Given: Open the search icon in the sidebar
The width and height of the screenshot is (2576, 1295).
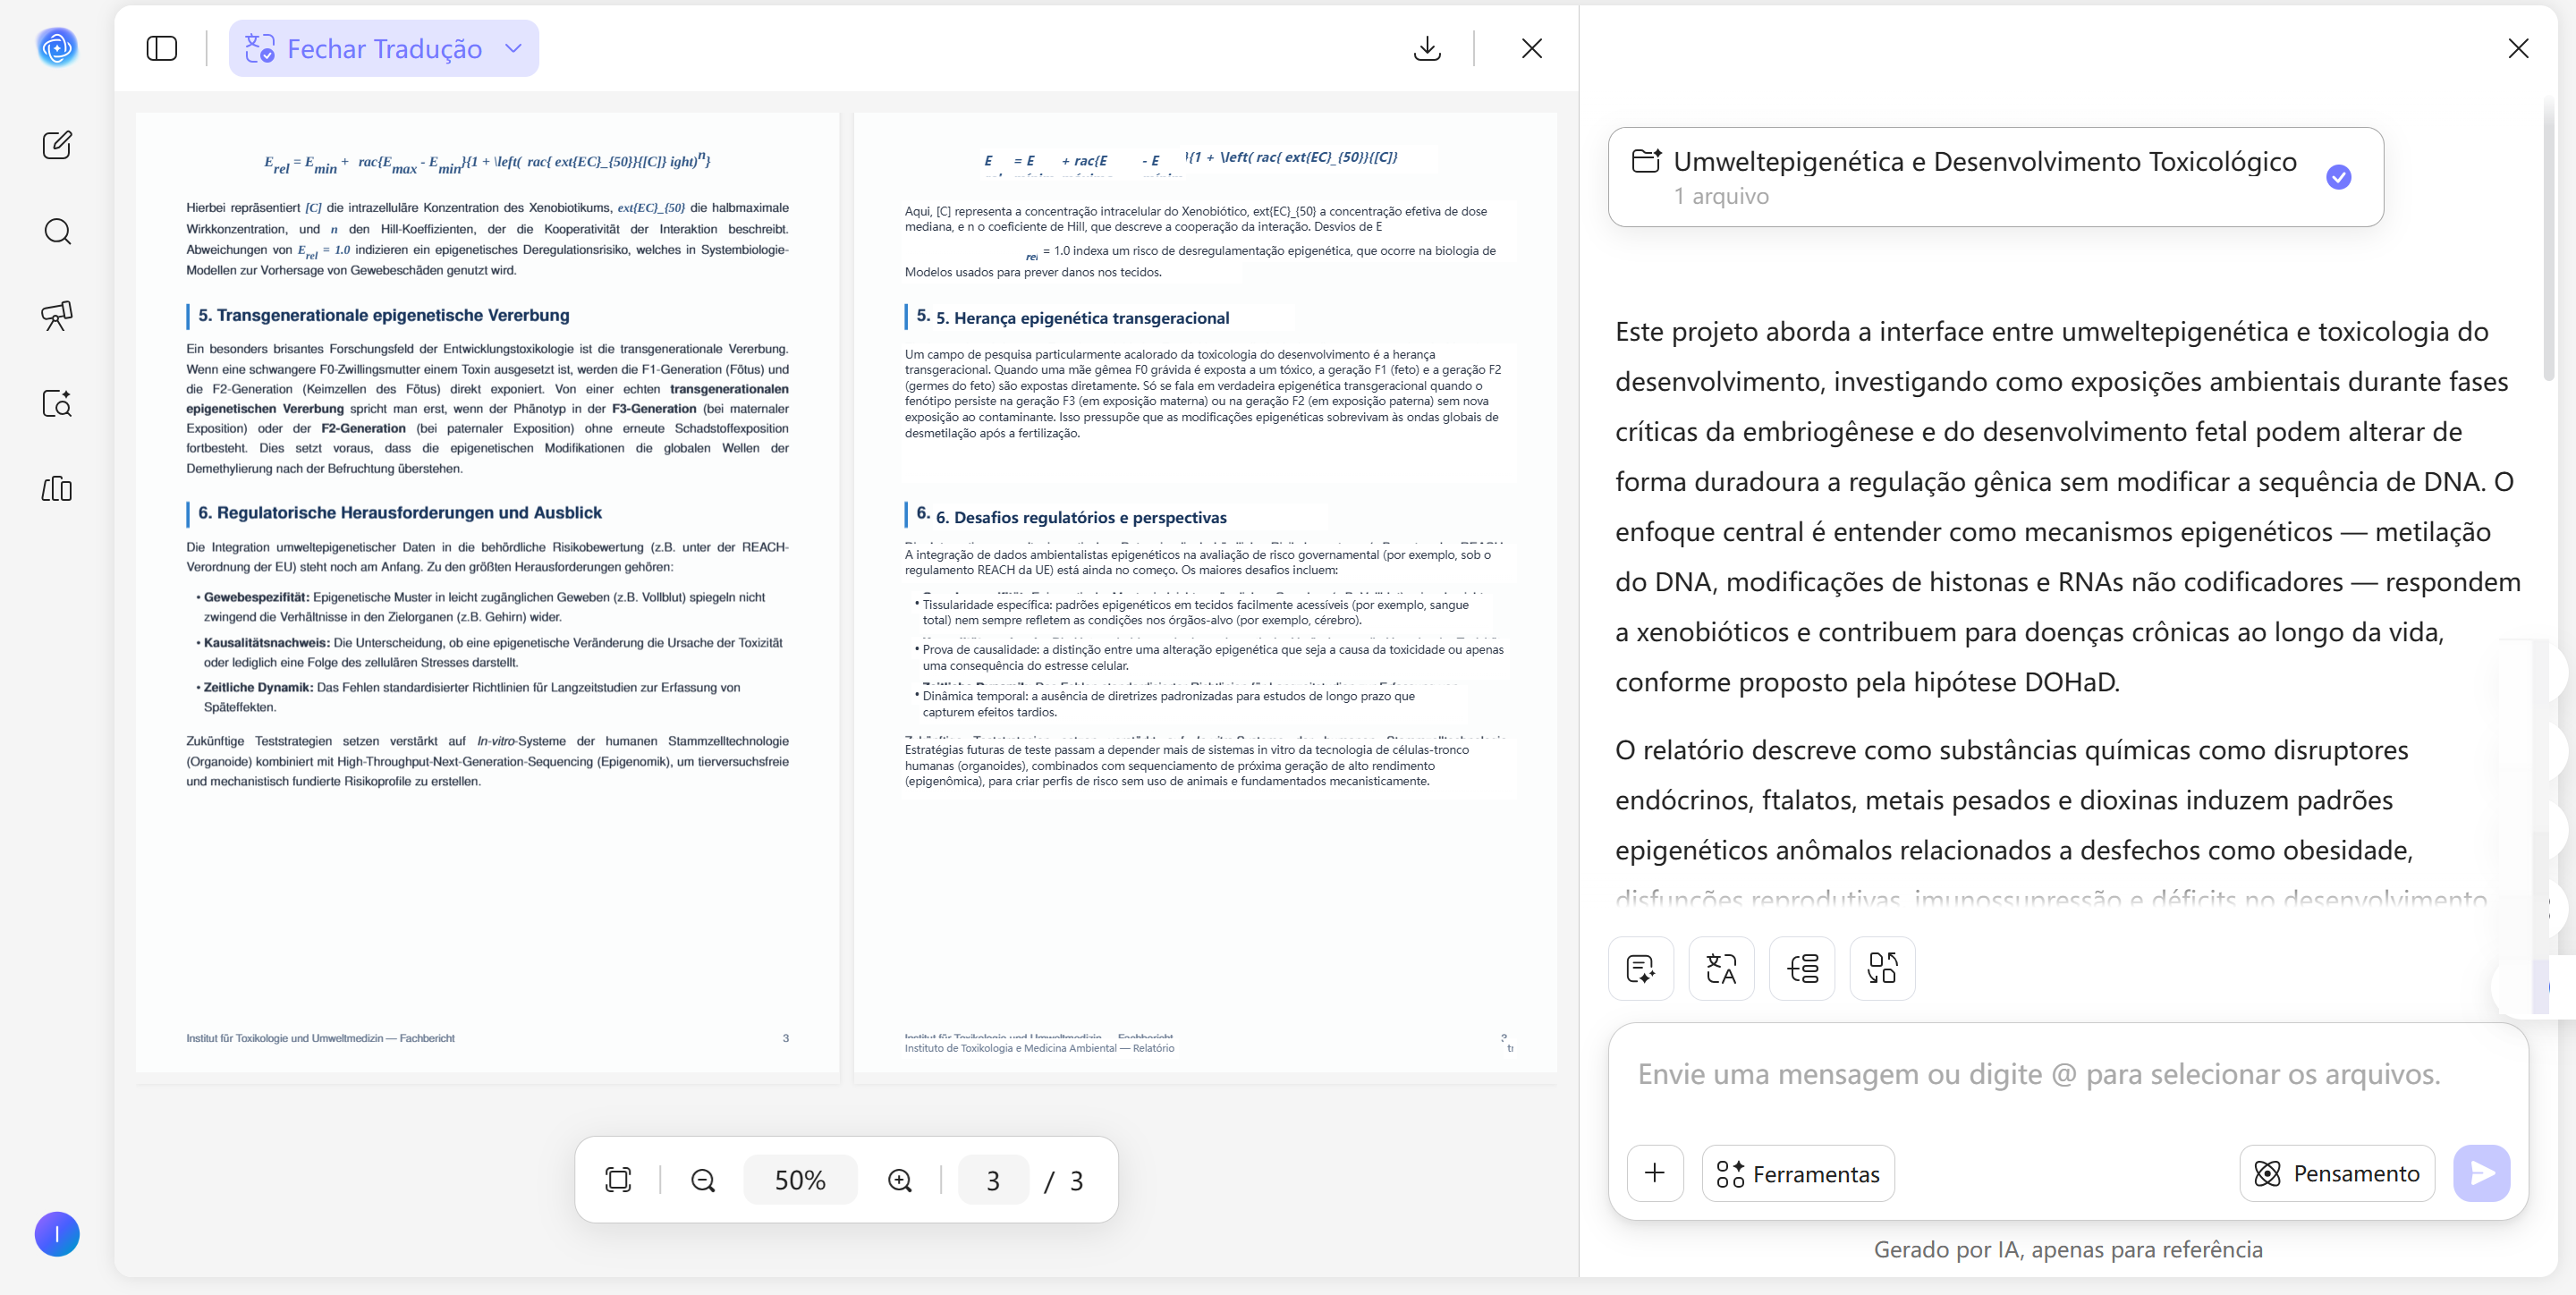Looking at the screenshot, I should click(x=57, y=232).
